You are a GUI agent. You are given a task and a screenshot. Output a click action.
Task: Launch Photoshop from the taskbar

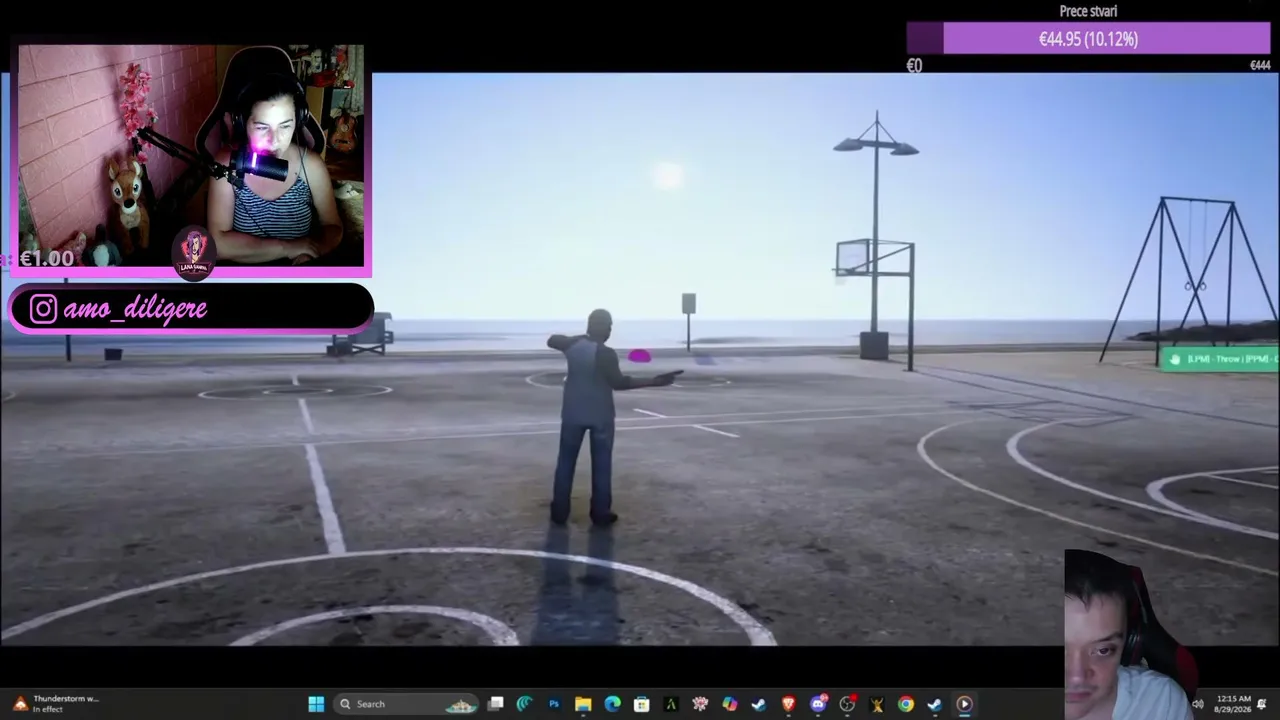pos(554,704)
